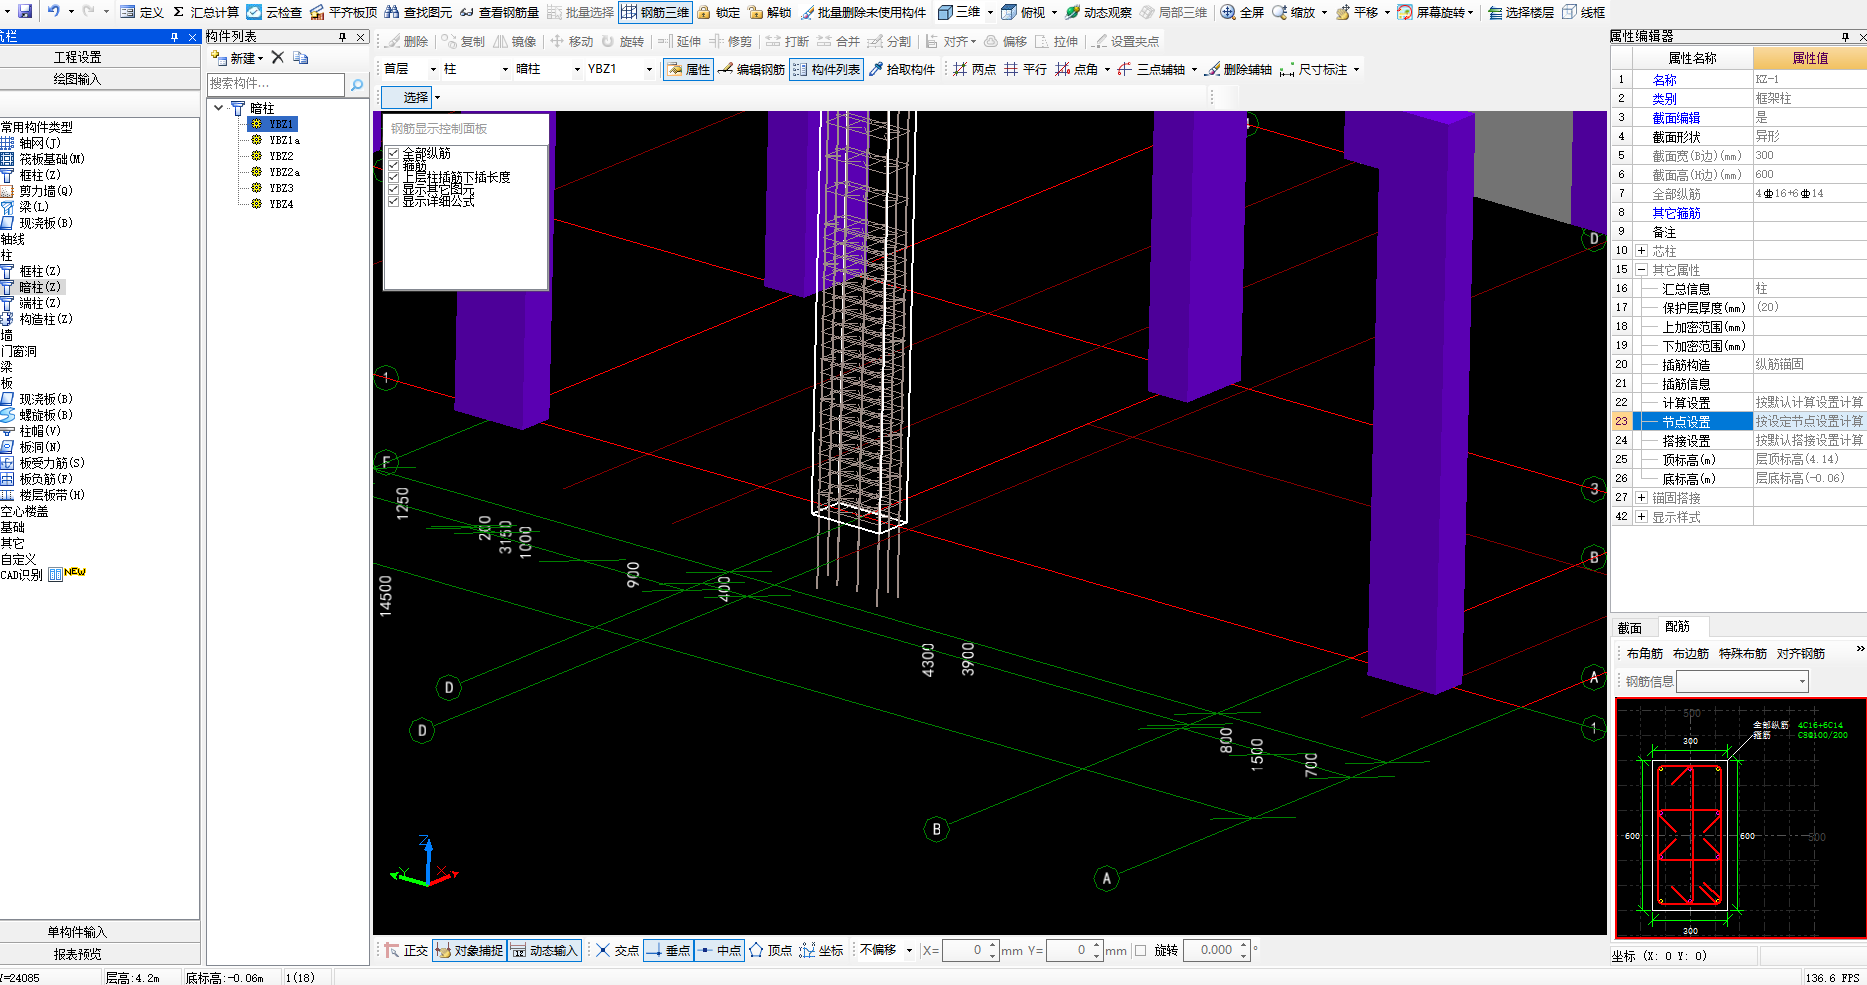Click the Save icon in the top toolbar
Screen dimensions: 1867x985
pos(25,11)
